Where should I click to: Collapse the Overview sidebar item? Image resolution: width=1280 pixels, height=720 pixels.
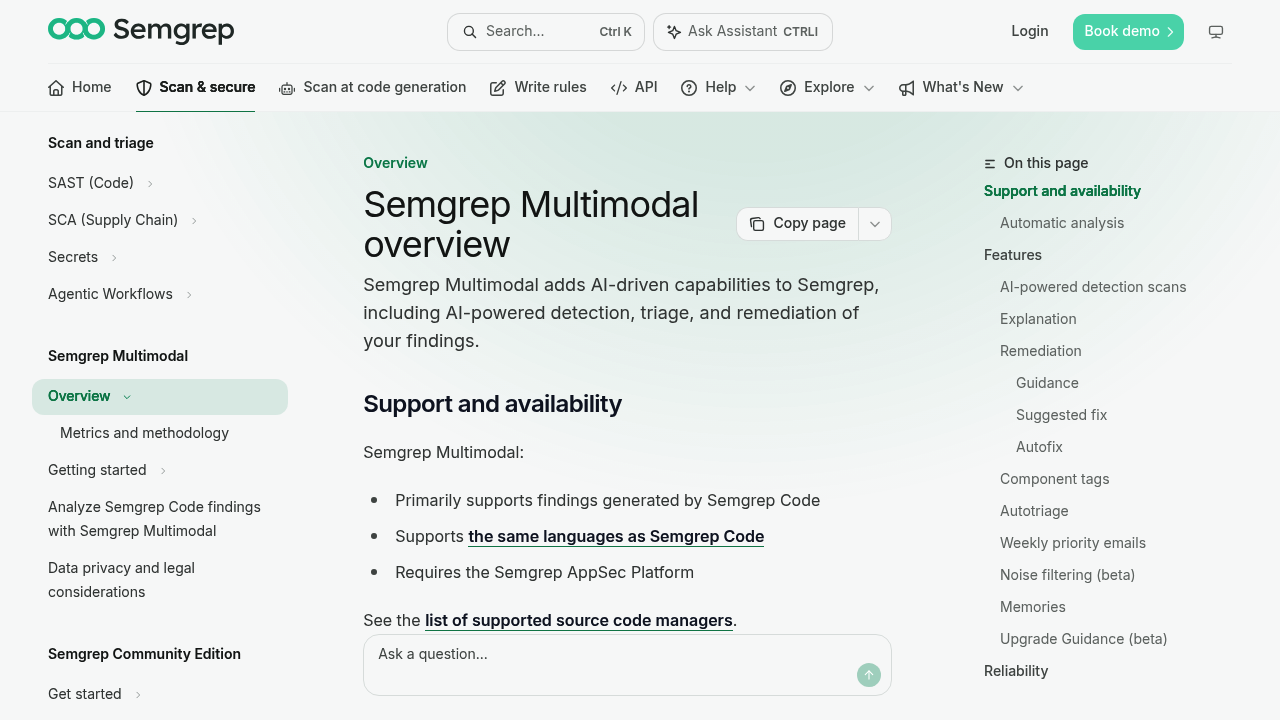[127, 397]
